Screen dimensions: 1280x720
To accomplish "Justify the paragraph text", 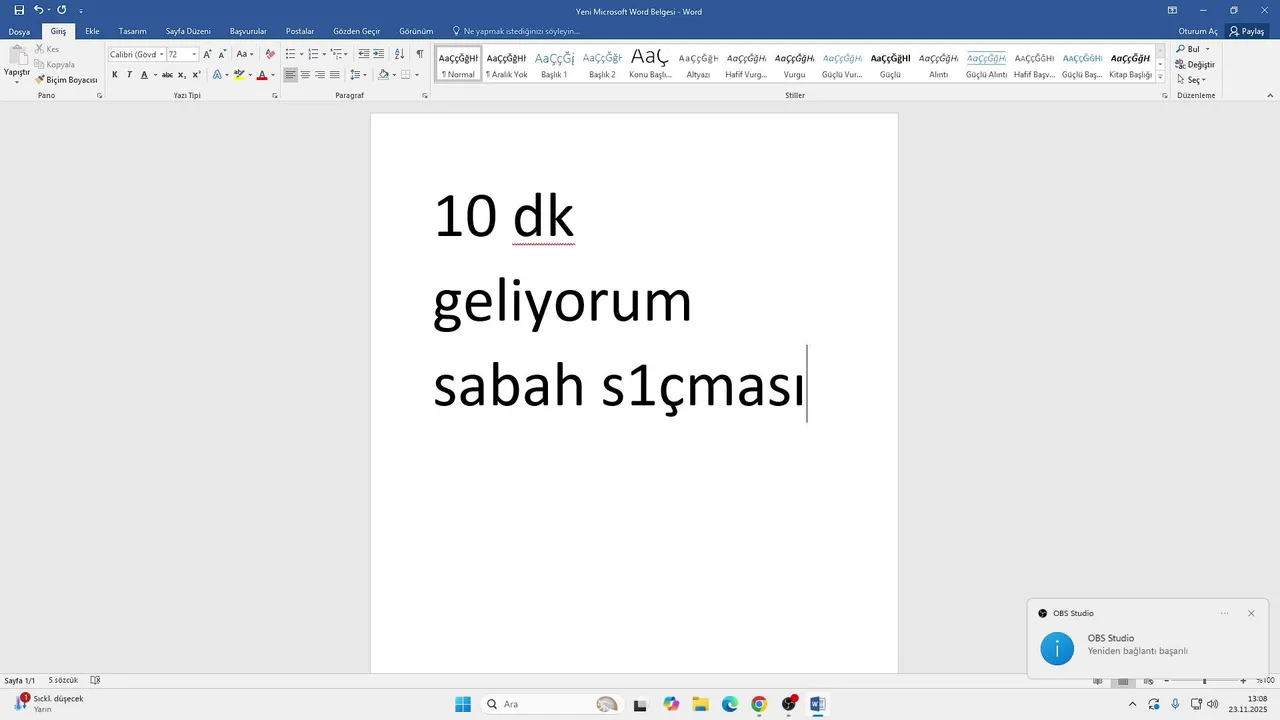I will [334, 75].
